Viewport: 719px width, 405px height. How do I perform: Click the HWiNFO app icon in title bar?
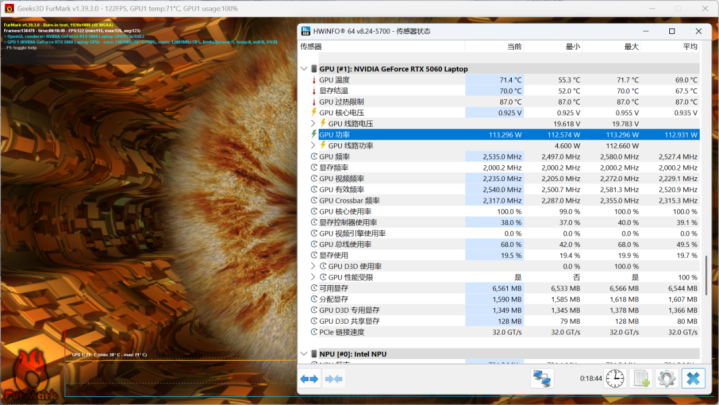pyautogui.click(x=306, y=31)
